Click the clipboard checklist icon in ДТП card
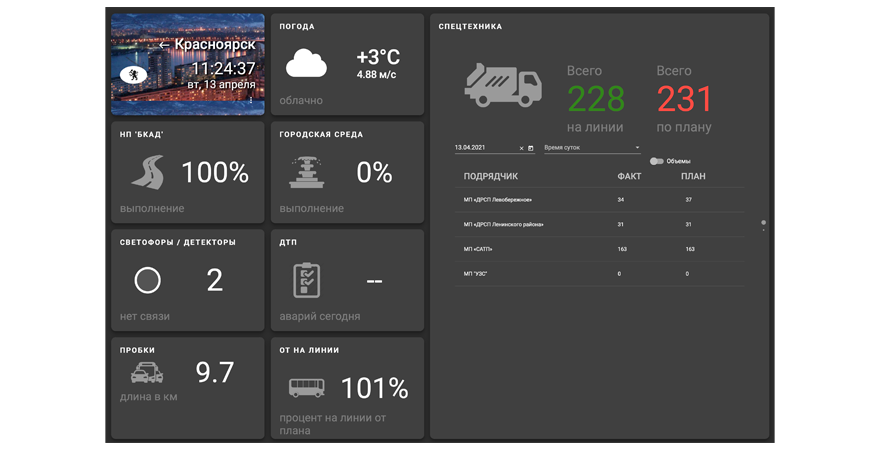Image resolution: width=880 pixels, height=450 pixels. tap(306, 280)
